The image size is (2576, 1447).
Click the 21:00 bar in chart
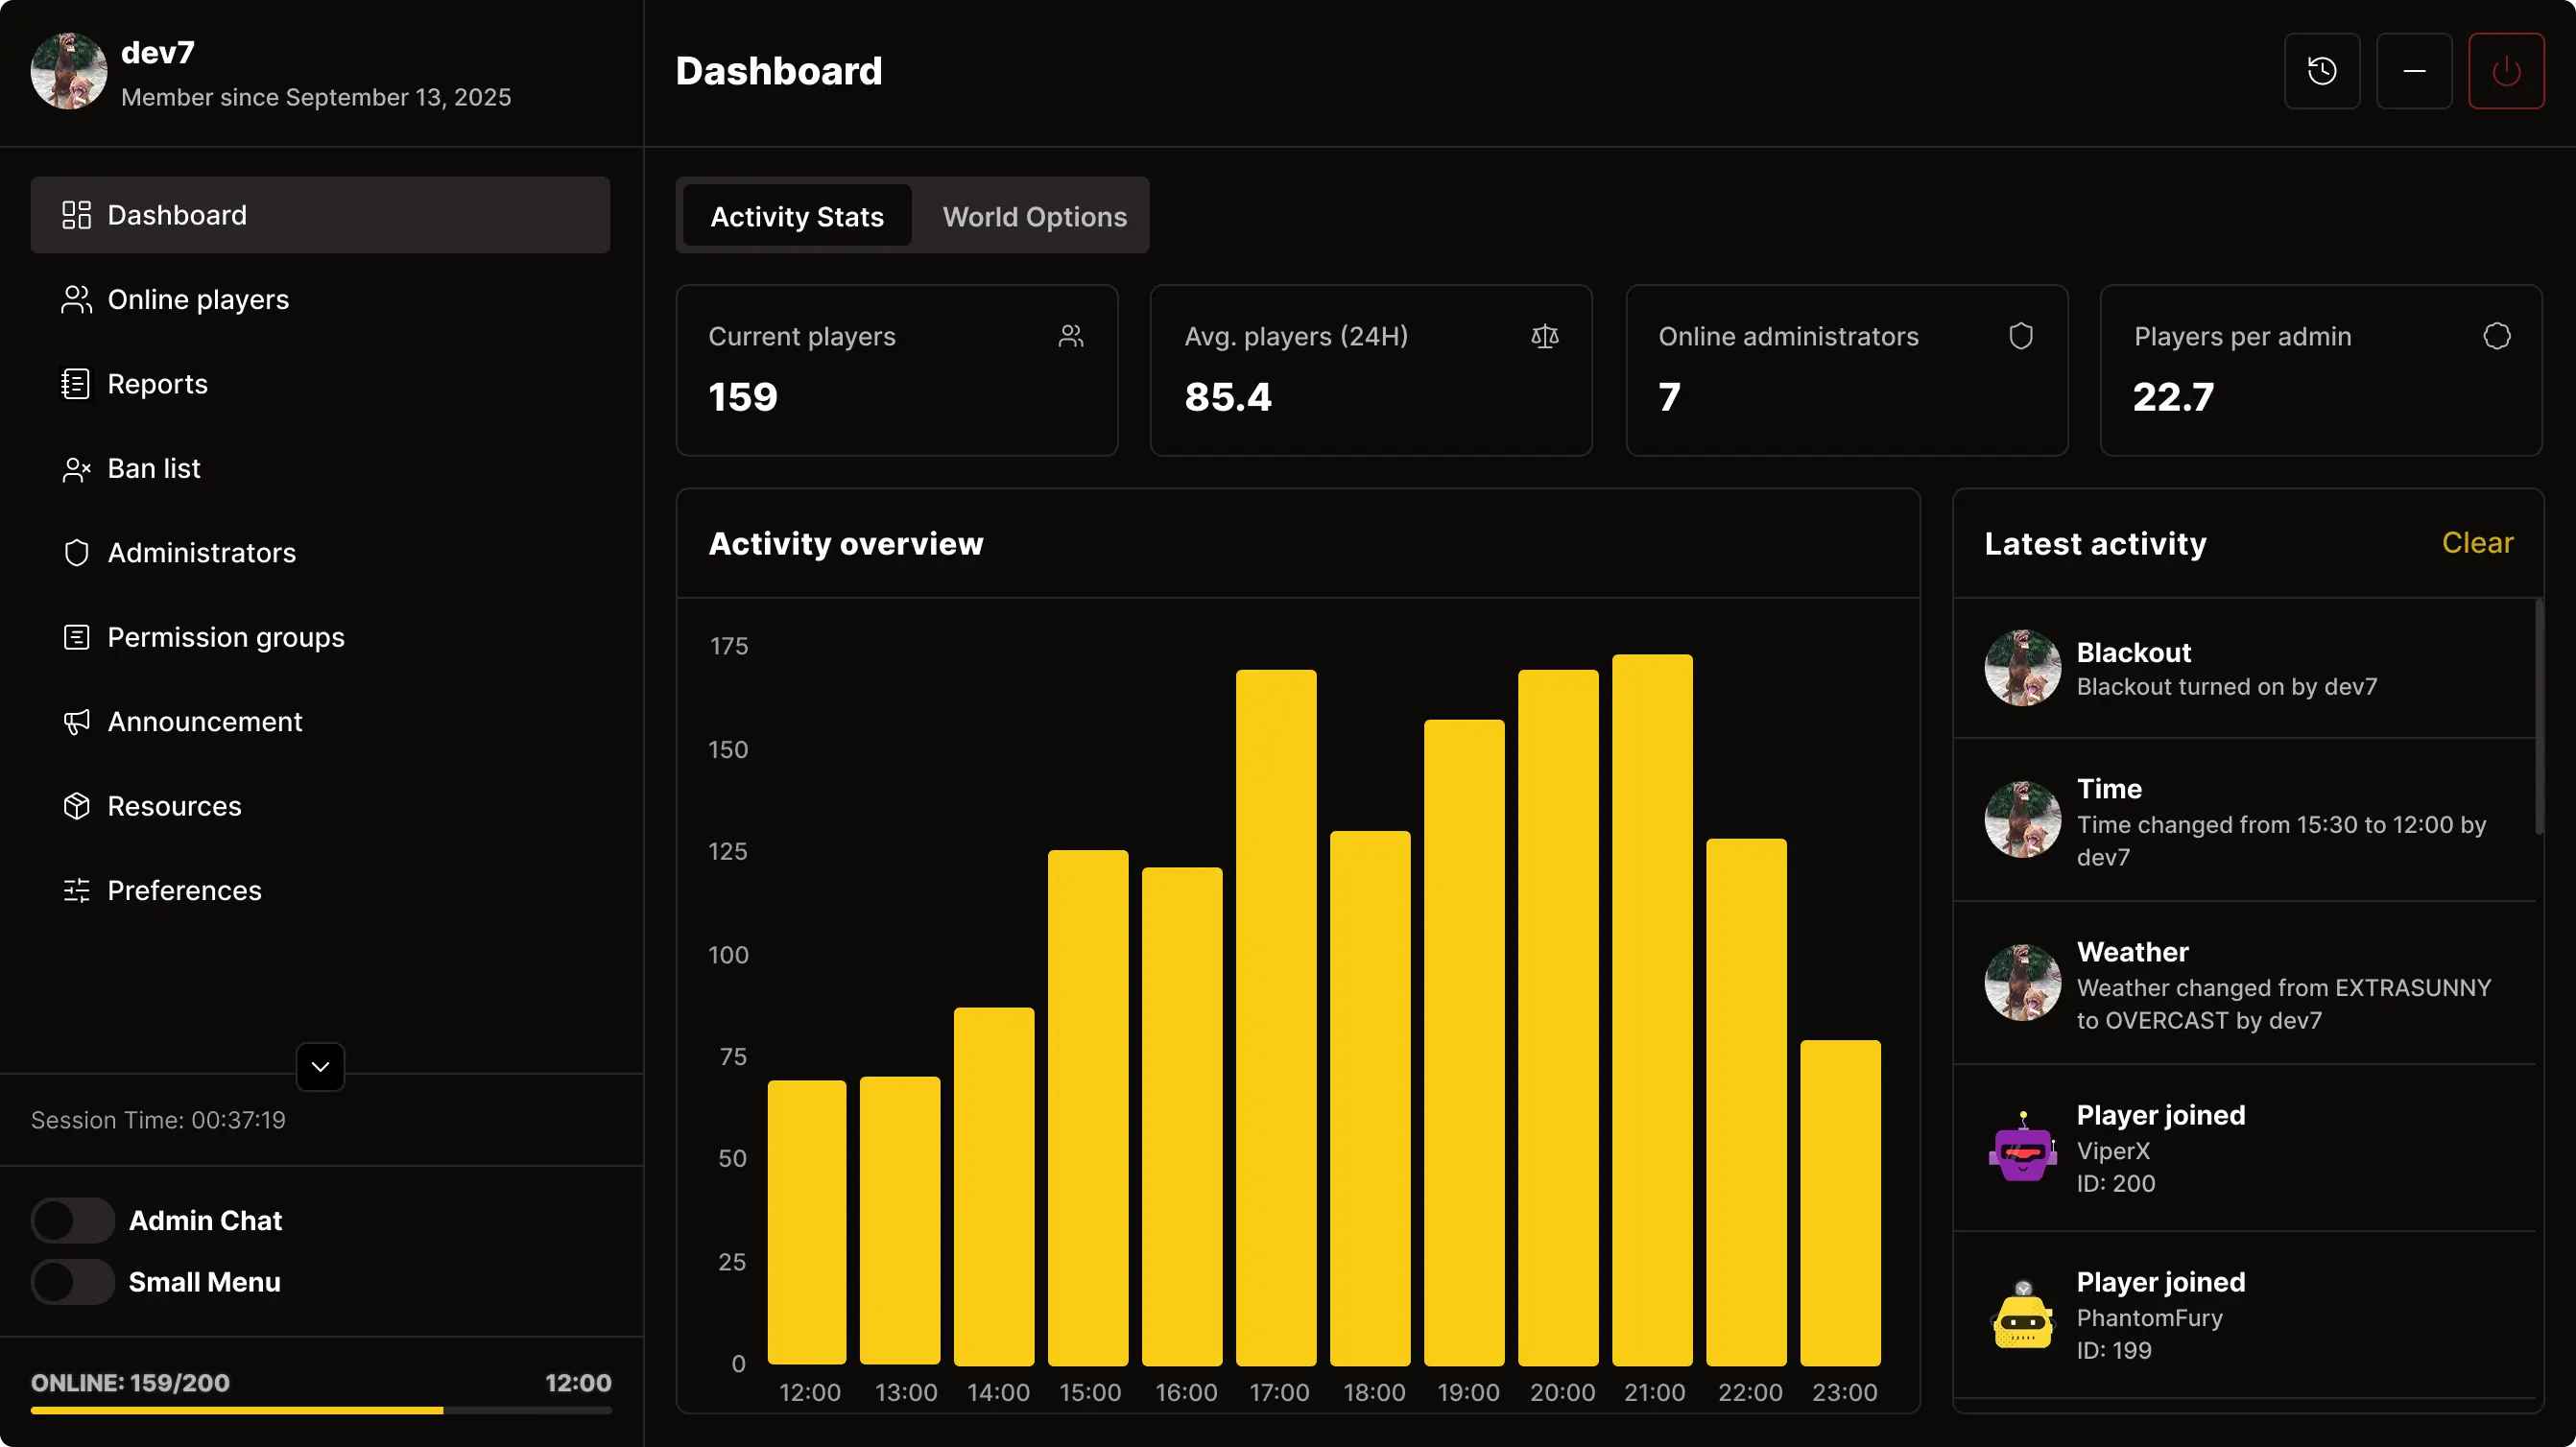(x=1652, y=1010)
